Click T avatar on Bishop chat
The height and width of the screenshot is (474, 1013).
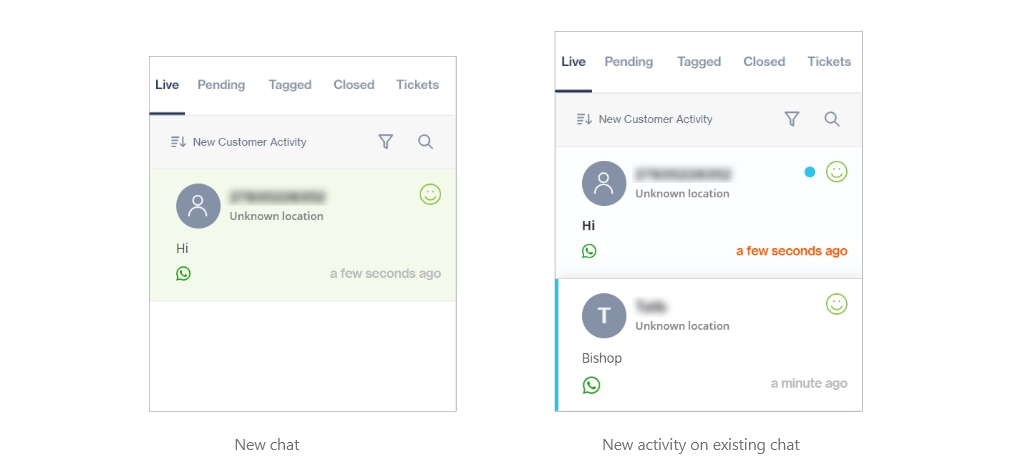click(604, 316)
